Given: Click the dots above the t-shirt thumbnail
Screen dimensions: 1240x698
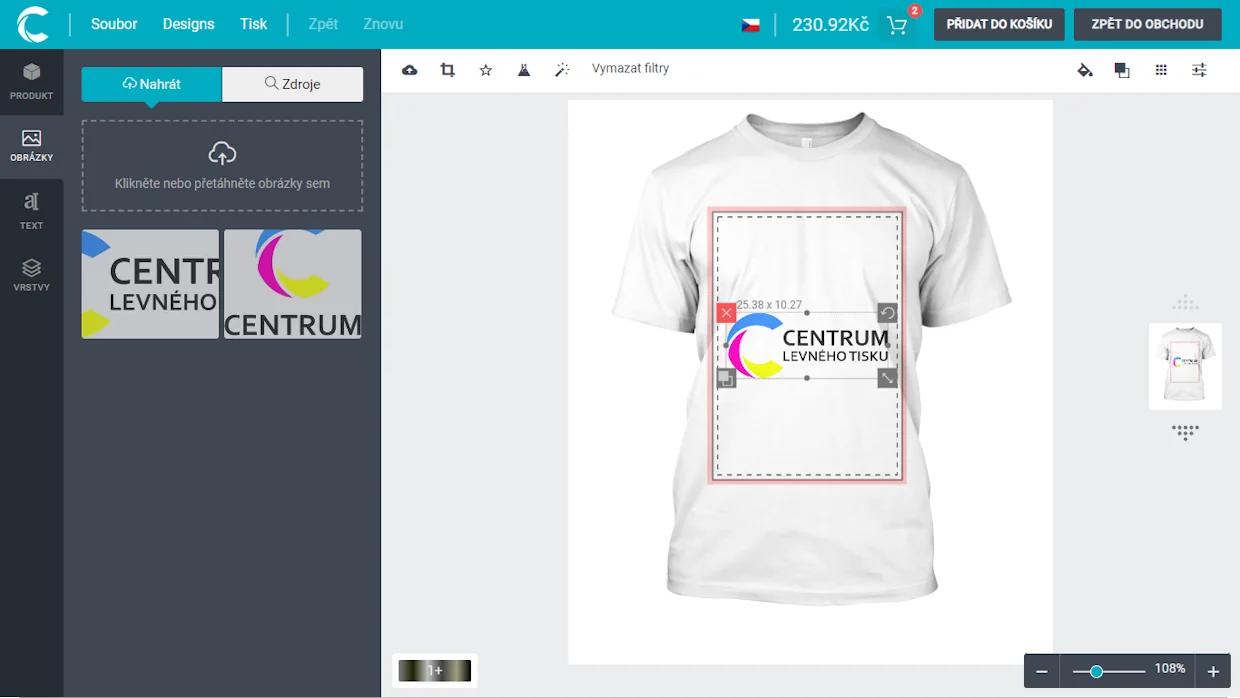Looking at the screenshot, I should pyautogui.click(x=1185, y=303).
